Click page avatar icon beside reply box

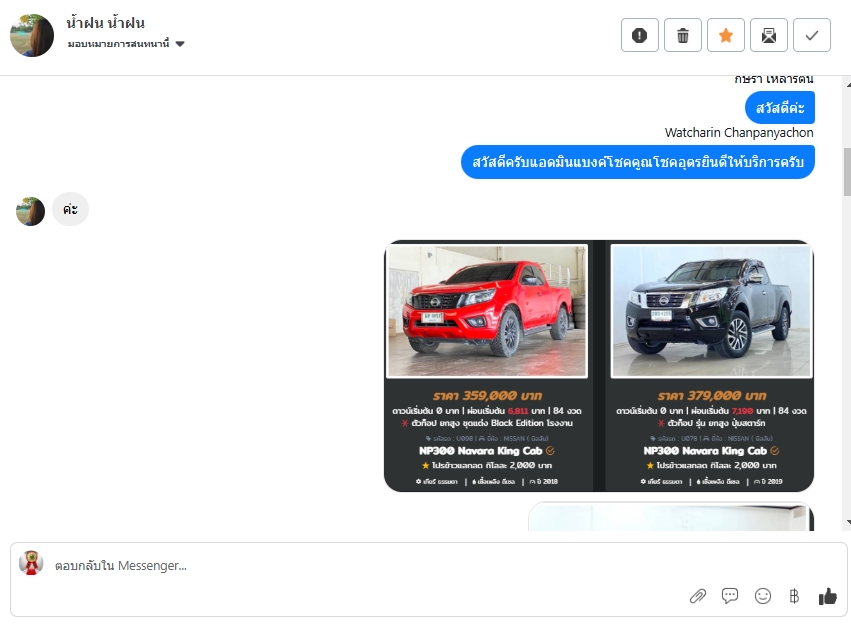[31, 563]
